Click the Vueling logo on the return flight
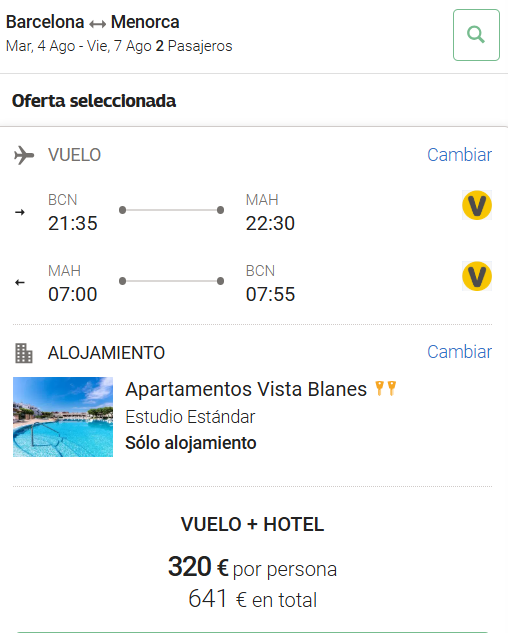 (x=477, y=277)
